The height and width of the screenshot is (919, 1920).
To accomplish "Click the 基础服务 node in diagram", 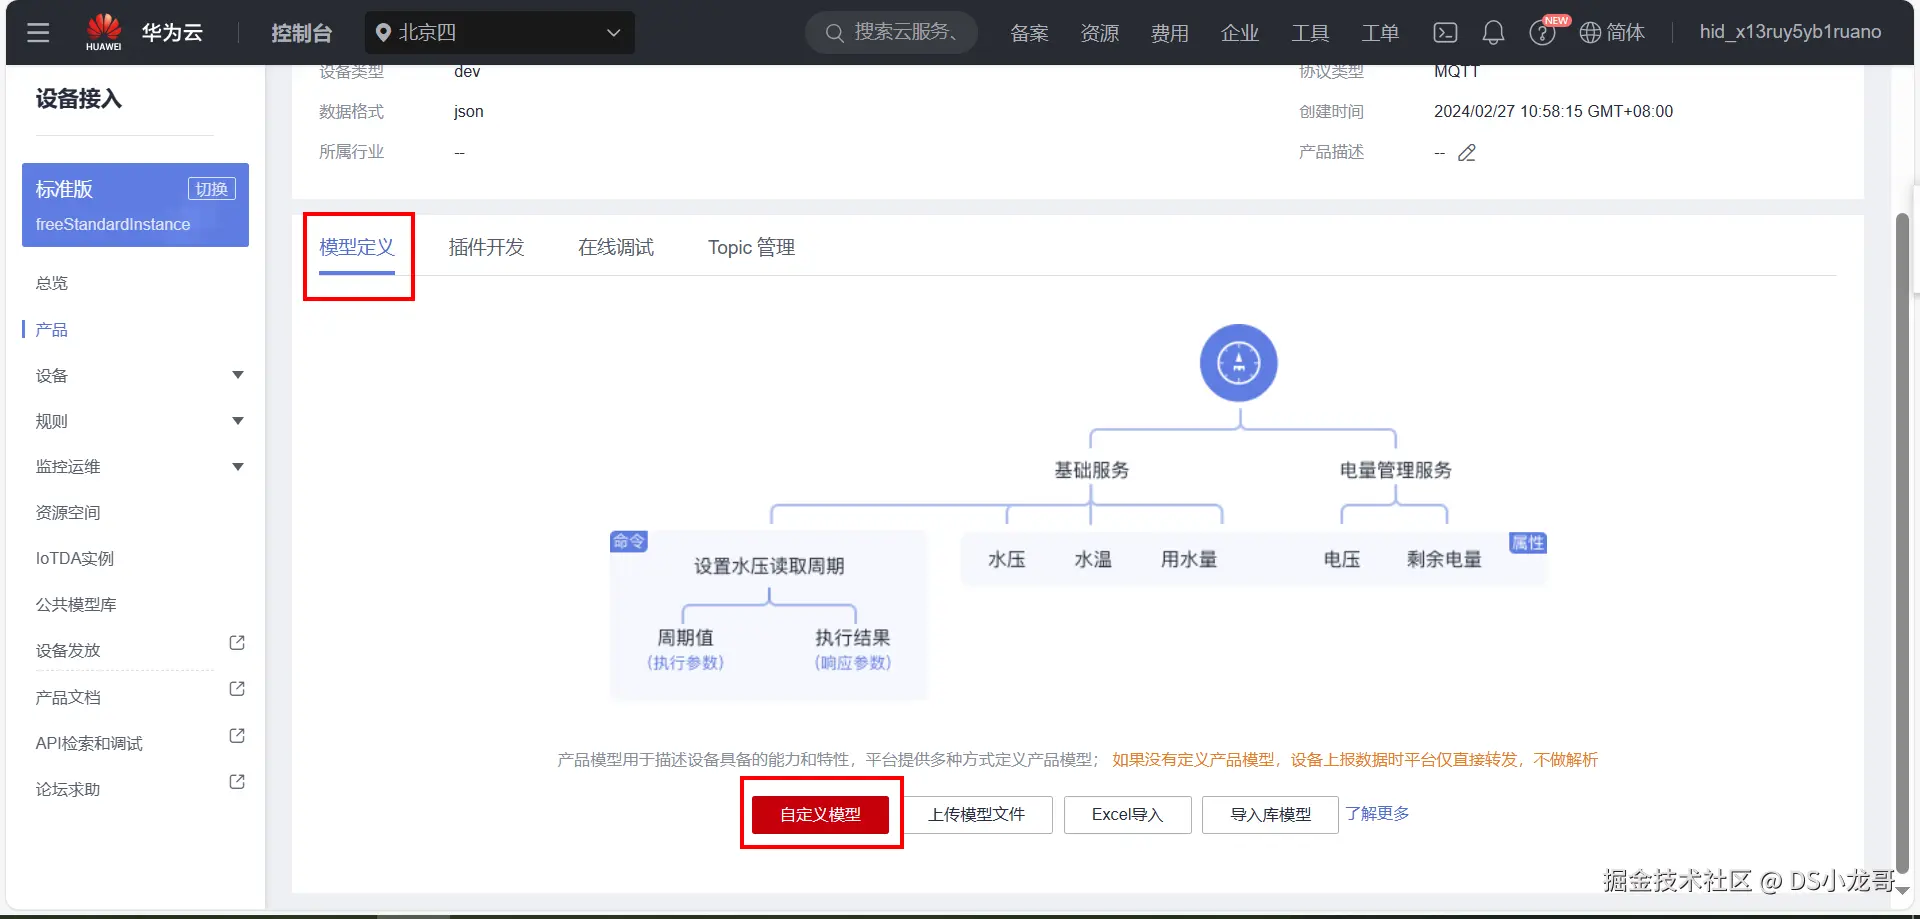I will pos(1092,470).
